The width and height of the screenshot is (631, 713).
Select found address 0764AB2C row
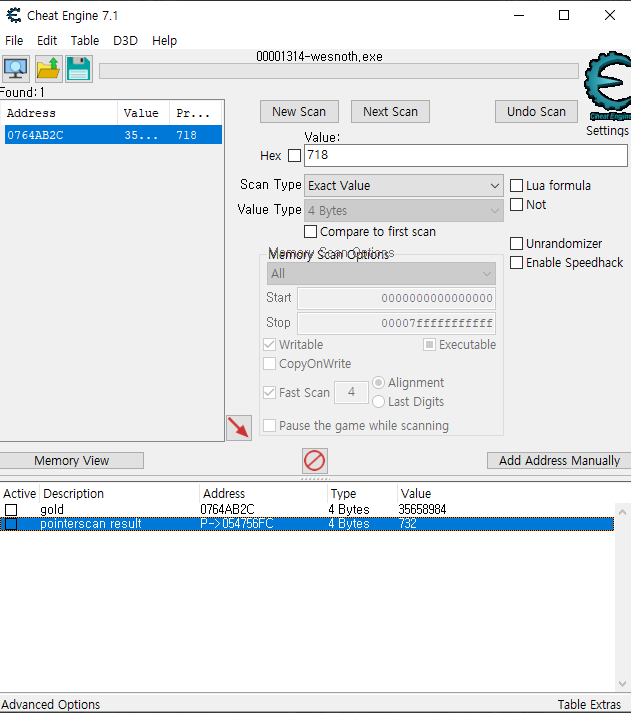click(113, 135)
